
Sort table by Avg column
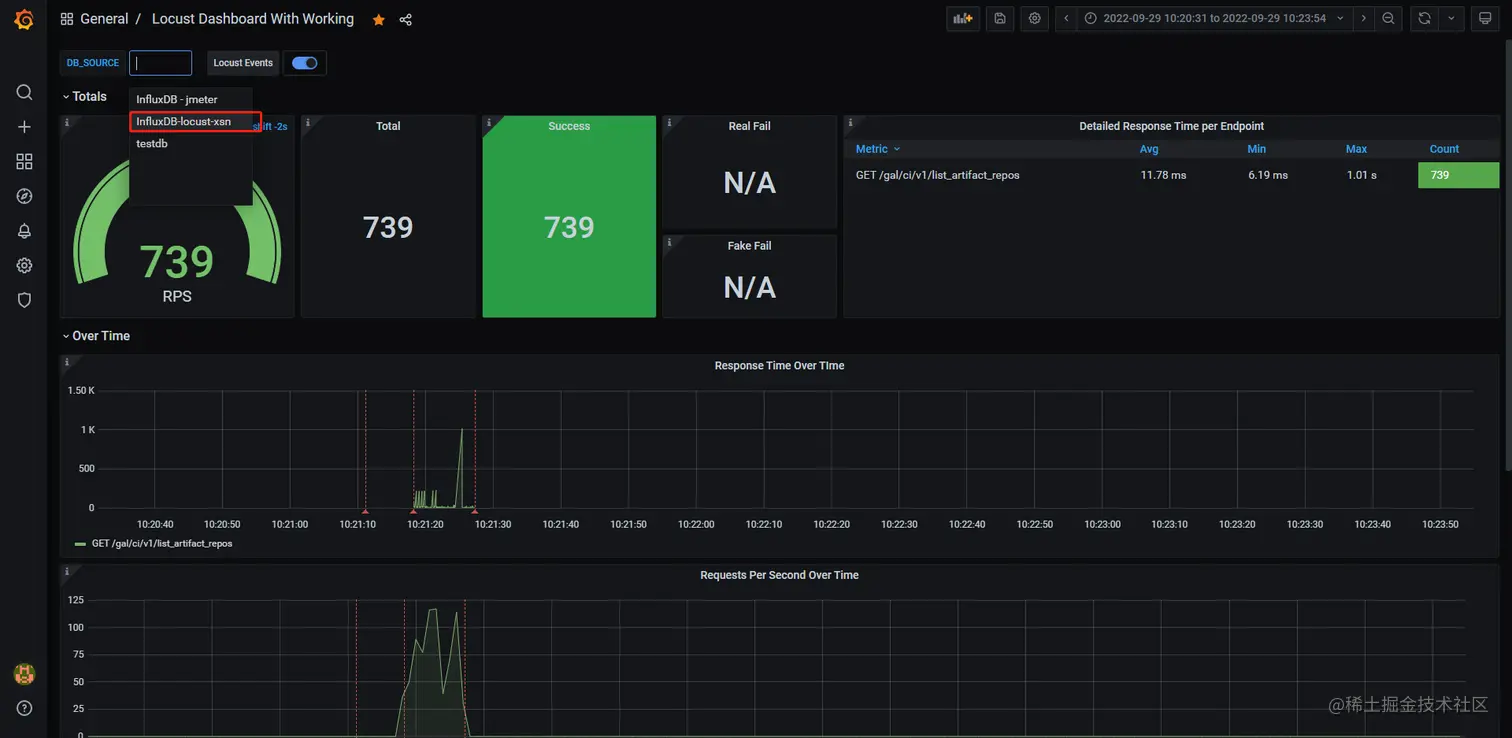(x=1149, y=149)
